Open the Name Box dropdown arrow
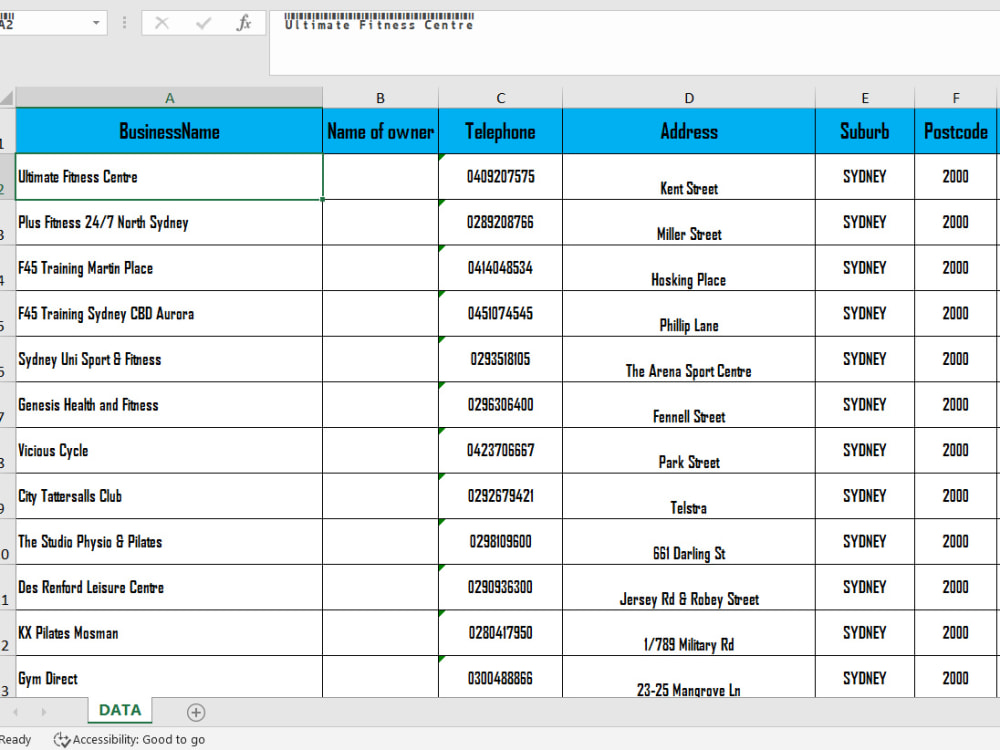 96,23
